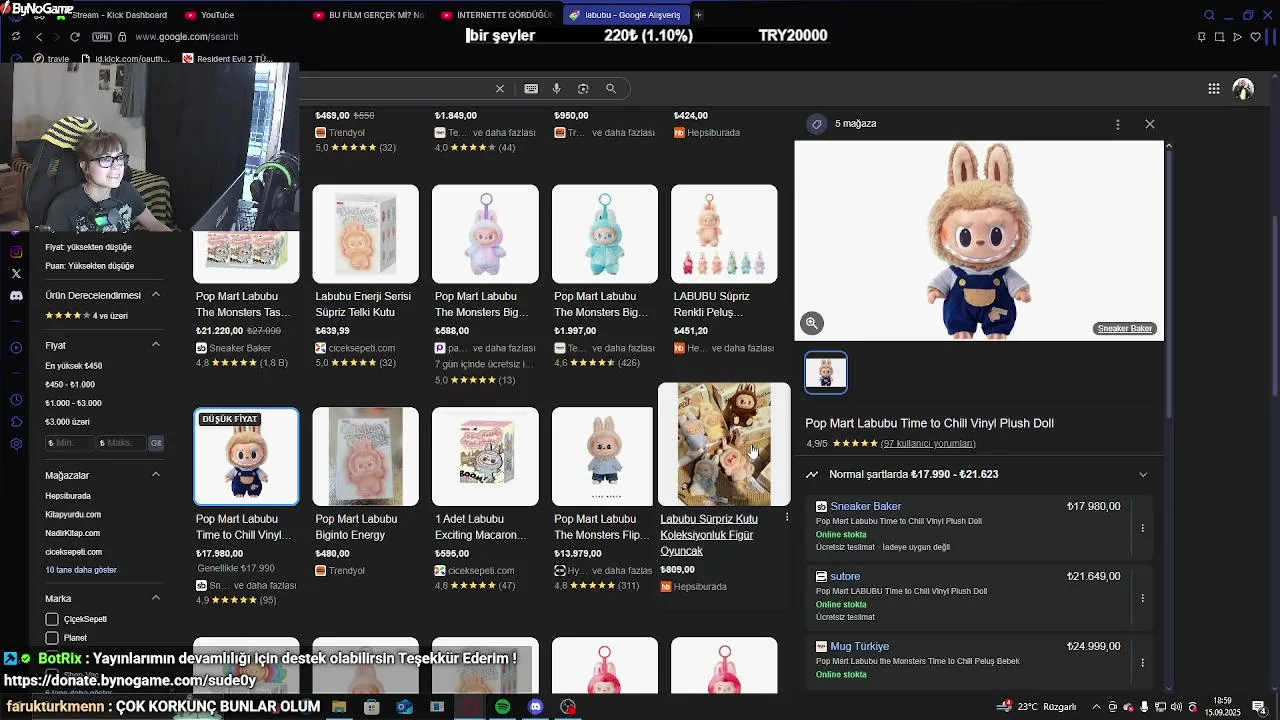Open sutore store offer link

pyautogui.click(x=845, y=576)
